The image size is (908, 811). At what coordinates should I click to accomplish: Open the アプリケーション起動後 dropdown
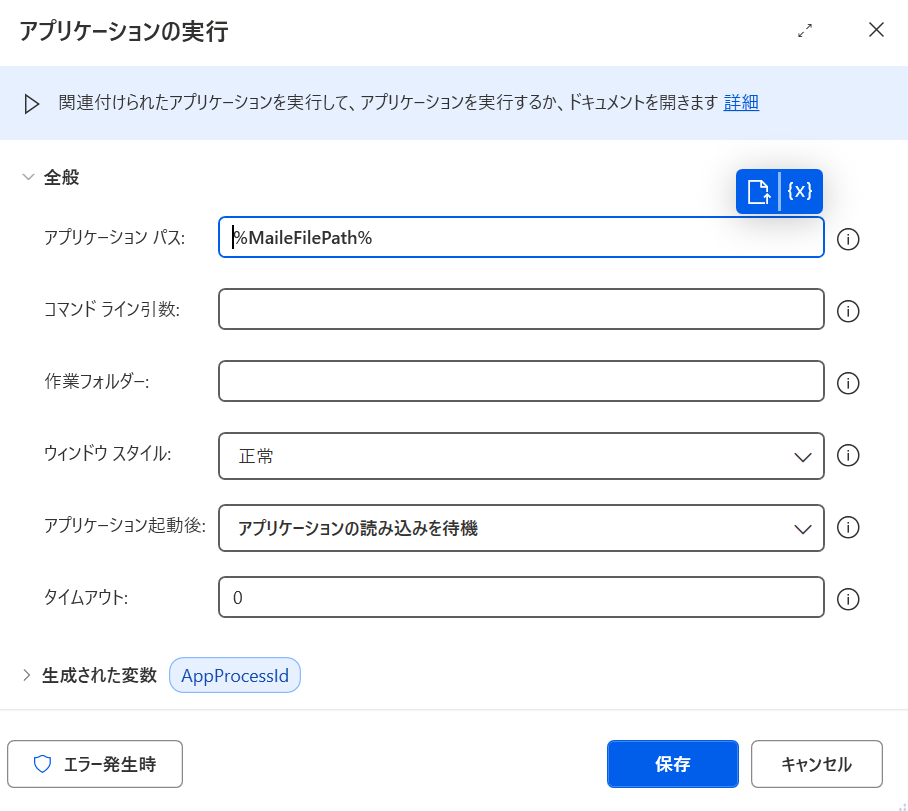click(521, 528)
